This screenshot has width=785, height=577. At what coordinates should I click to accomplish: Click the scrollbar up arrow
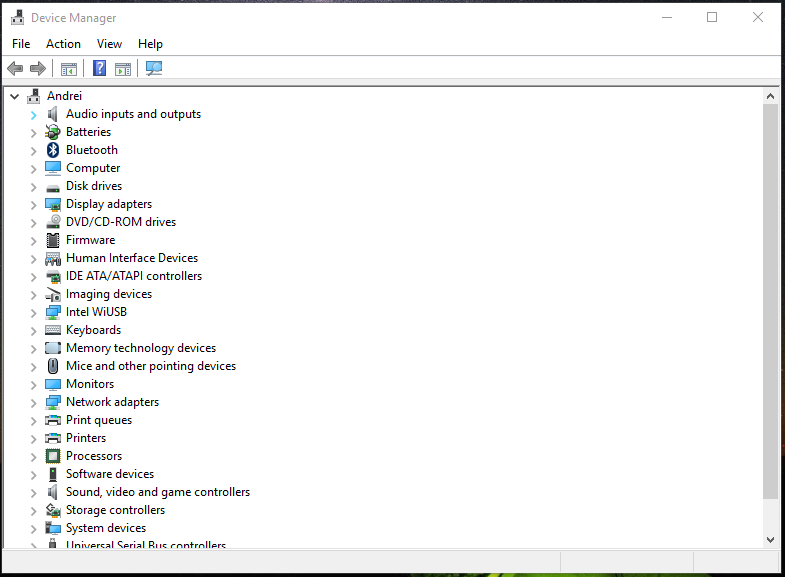(770, 96)
